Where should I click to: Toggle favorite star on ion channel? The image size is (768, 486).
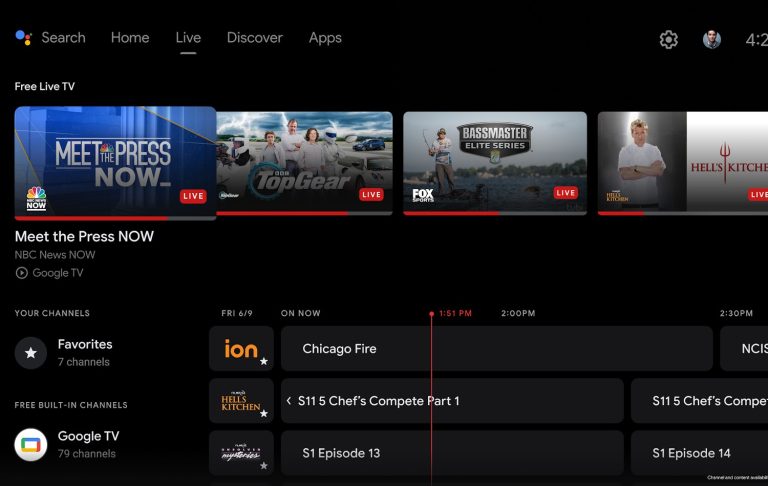click(x=264, y=361)
